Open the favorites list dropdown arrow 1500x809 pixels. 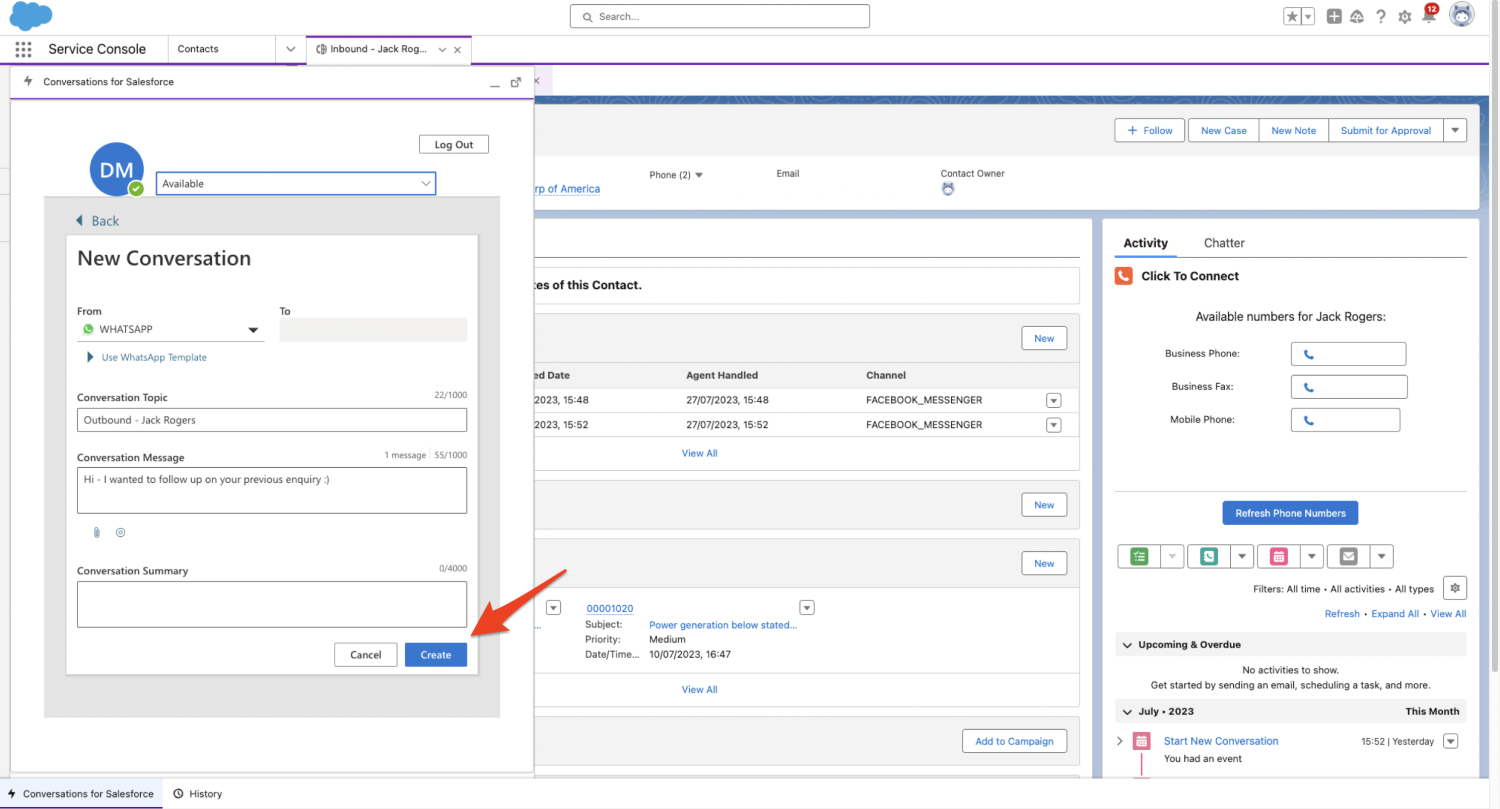[x=1308, y=17]
